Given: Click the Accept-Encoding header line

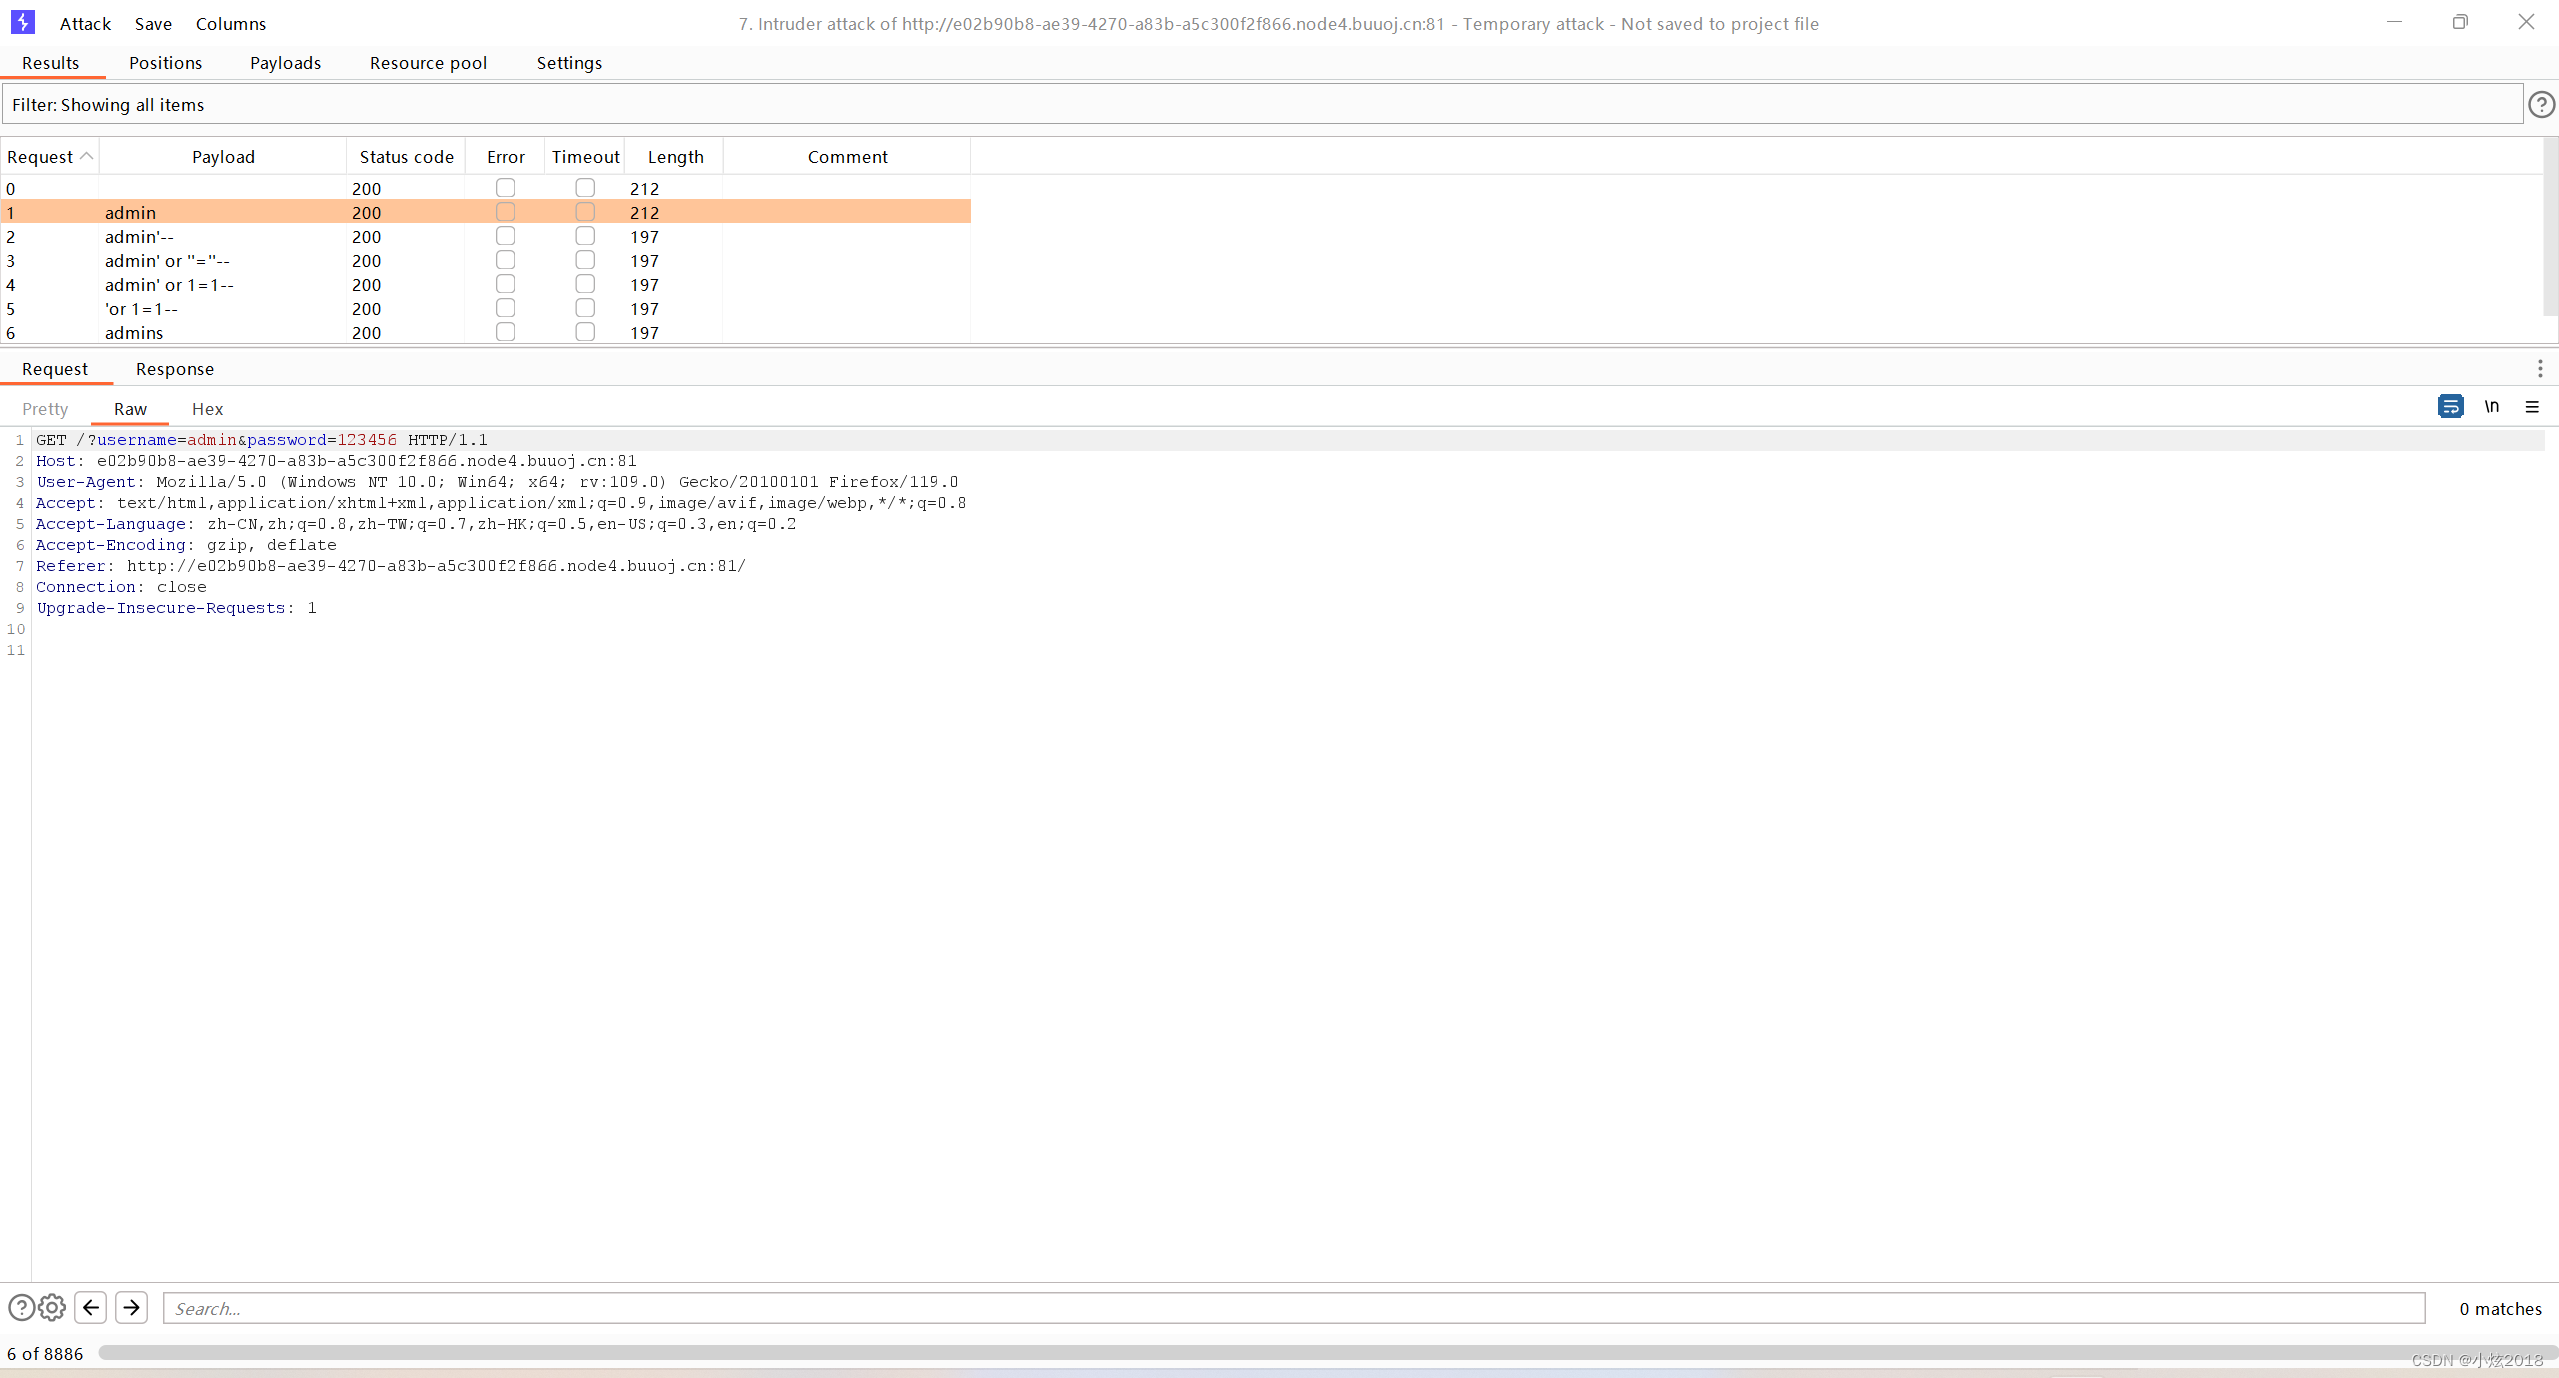Looking at the screenshot, I should (x=186, y=545).
